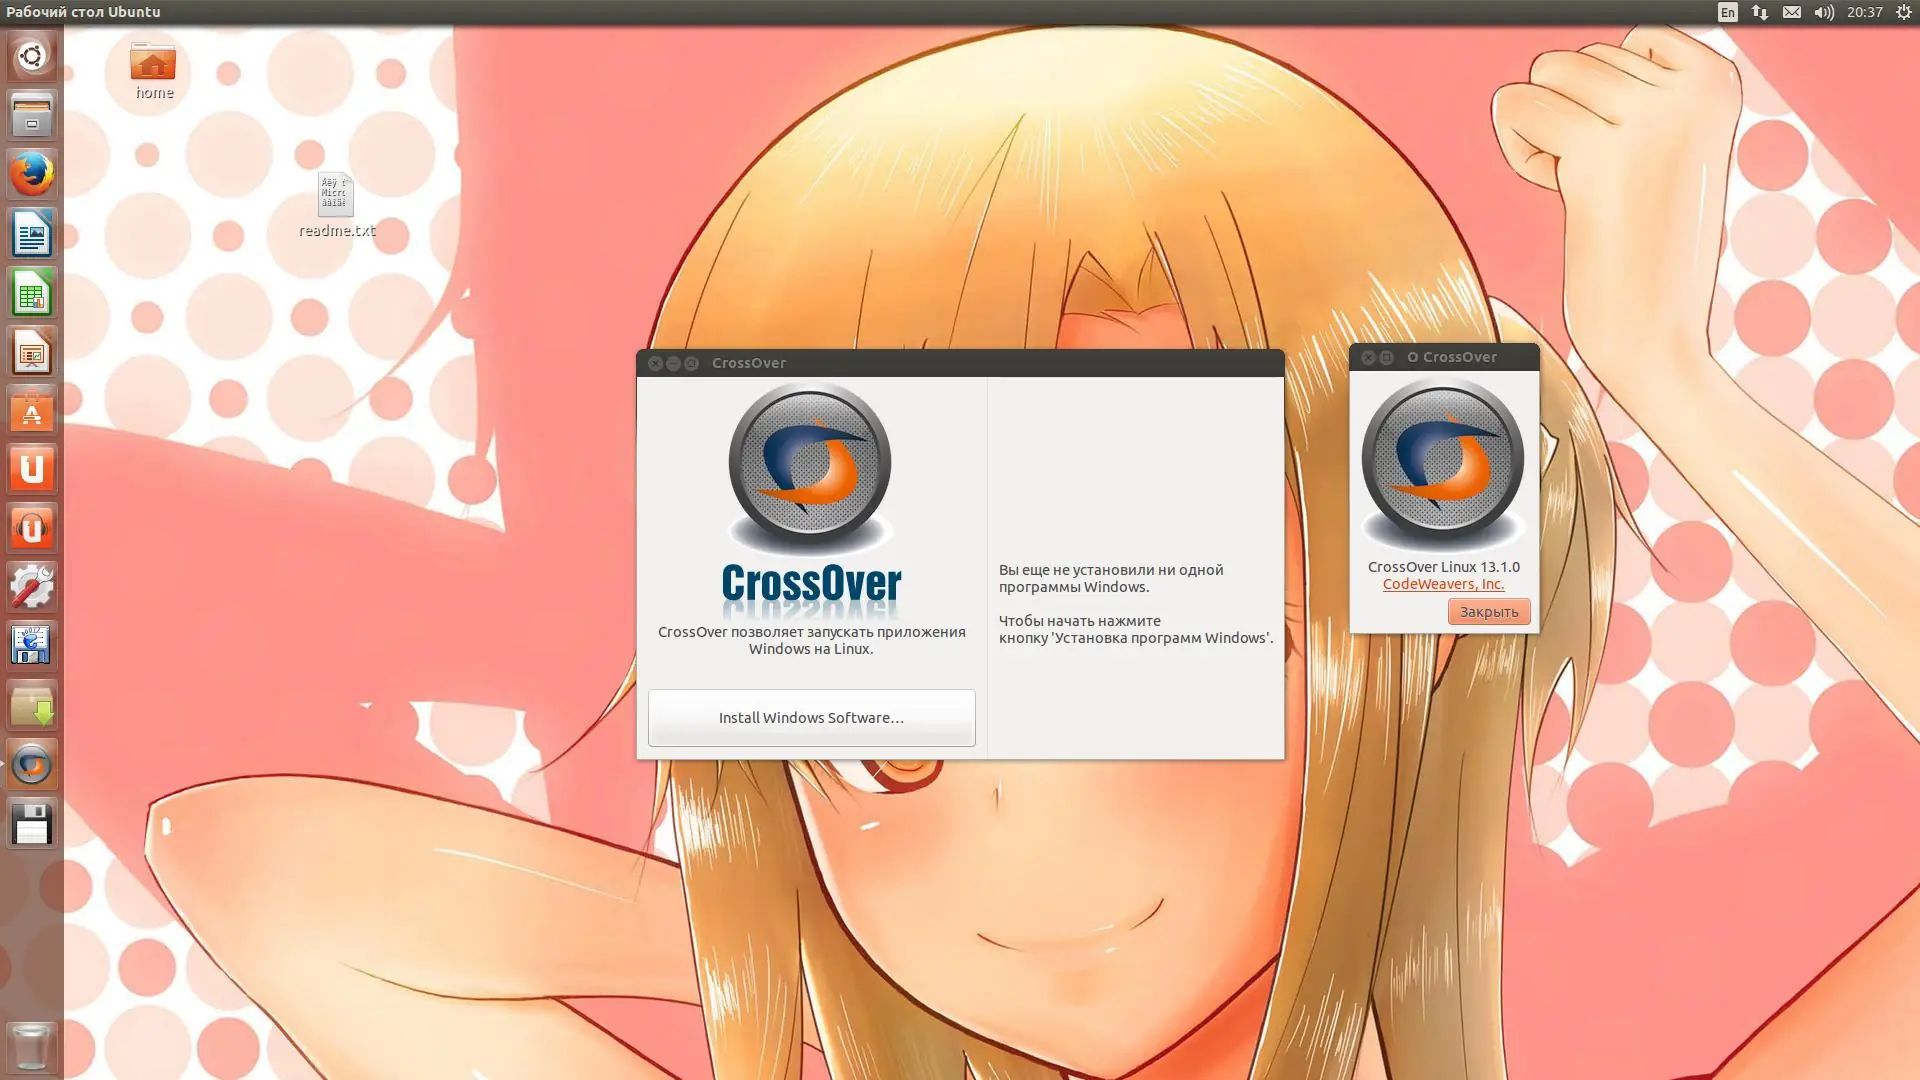Open the CodeWeavers, Inc. link
1920x1080 pixels.
(1443, 584)
